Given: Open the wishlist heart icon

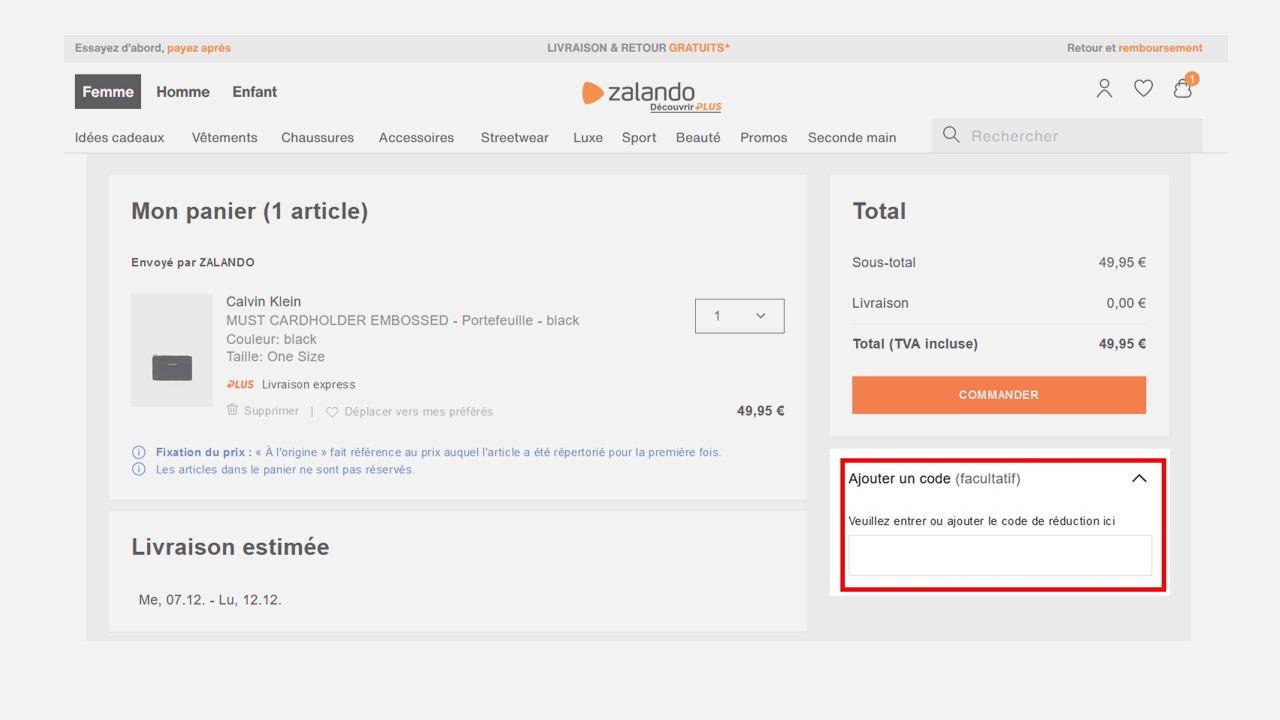Looking at the screenshot, I should [1143, 89].
